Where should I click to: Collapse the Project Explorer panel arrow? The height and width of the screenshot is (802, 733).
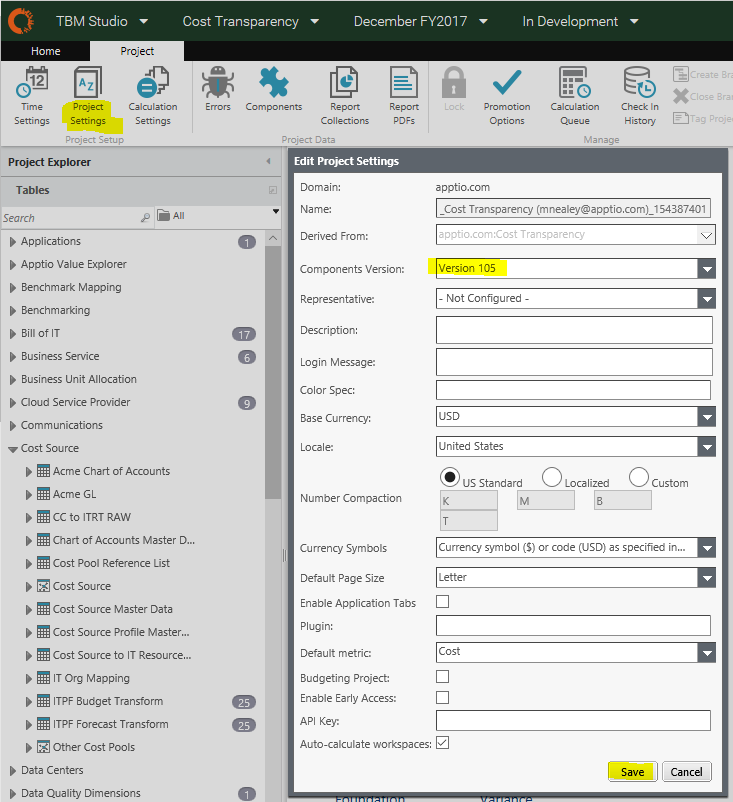(269, 162)
